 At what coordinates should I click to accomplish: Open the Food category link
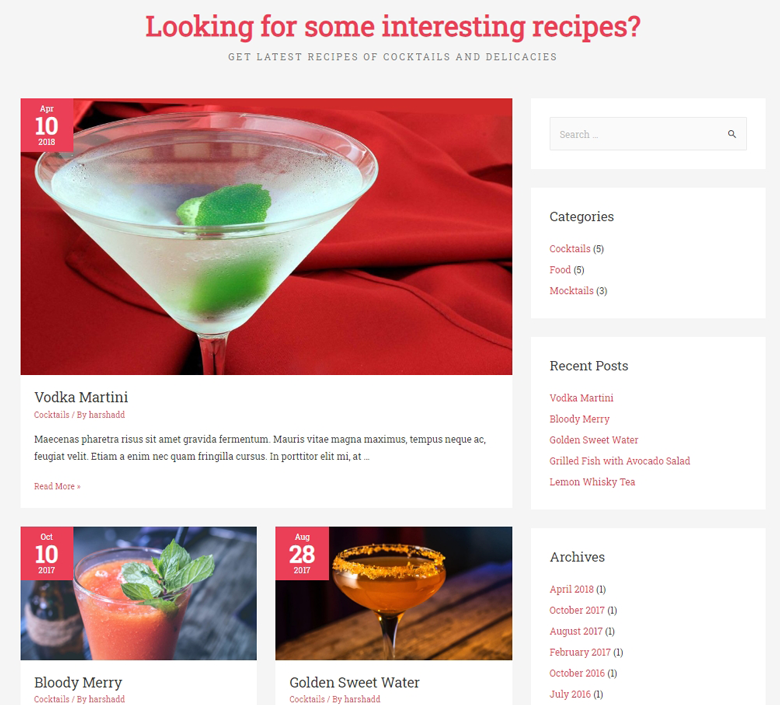tap(560, 270)
